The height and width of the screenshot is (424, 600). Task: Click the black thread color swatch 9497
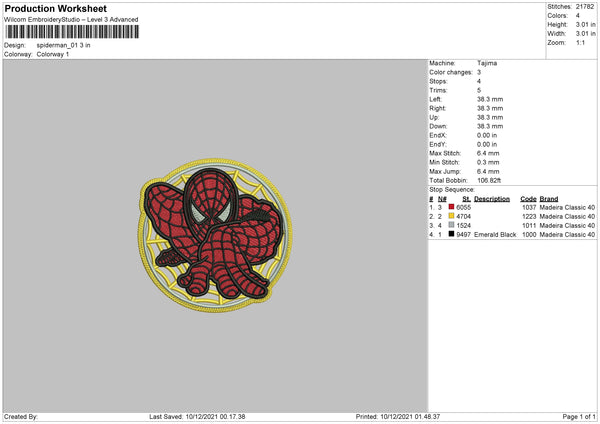pos(452,234)
